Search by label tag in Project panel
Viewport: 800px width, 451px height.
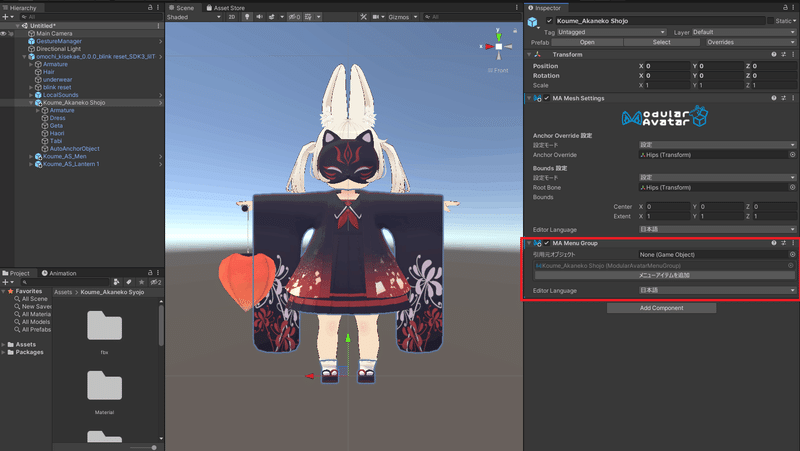click(x=129, y=282)
